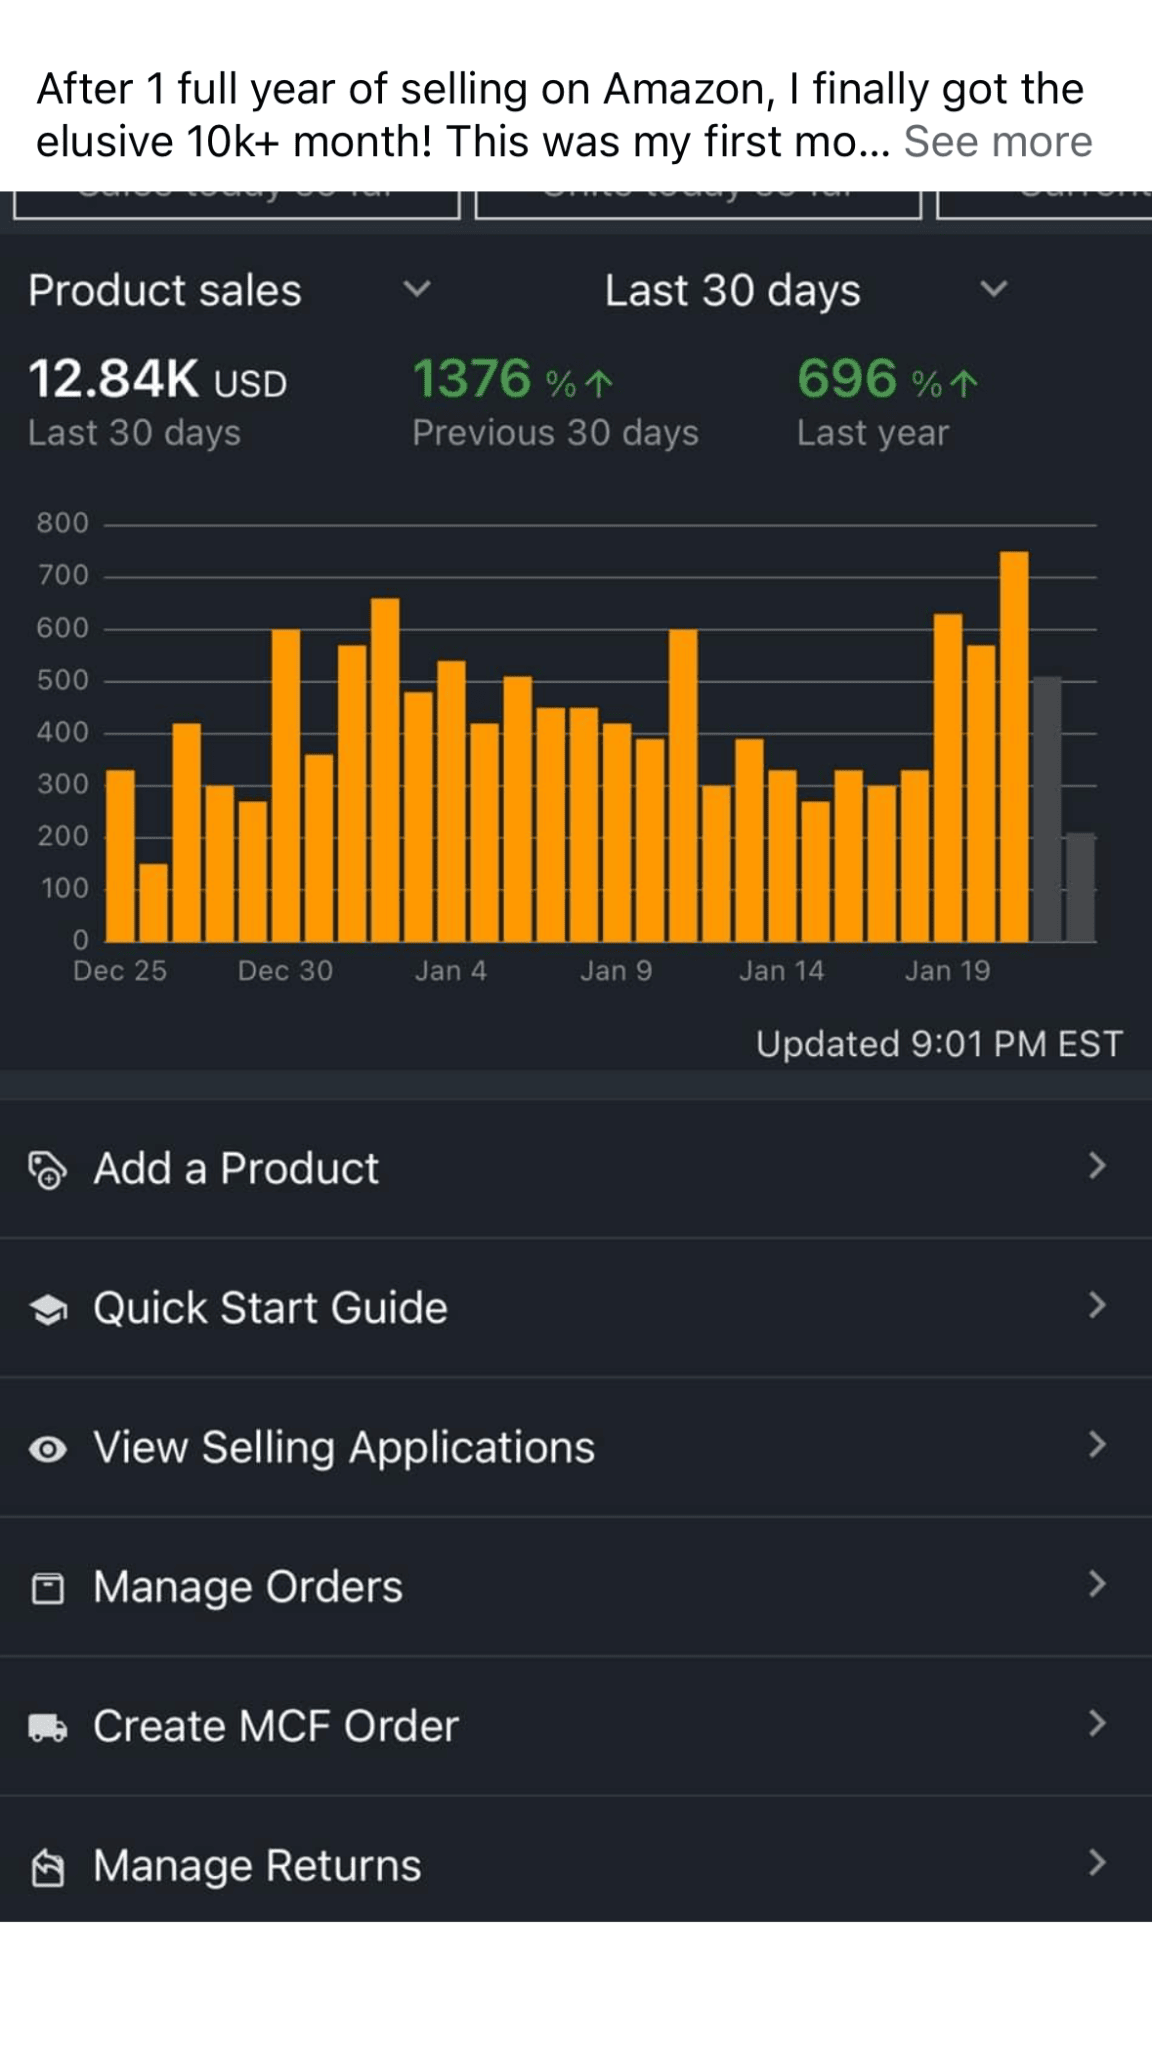Tap See more to expand post
The width and height of the screenshot is (1152, 2048).
[997, 142]
